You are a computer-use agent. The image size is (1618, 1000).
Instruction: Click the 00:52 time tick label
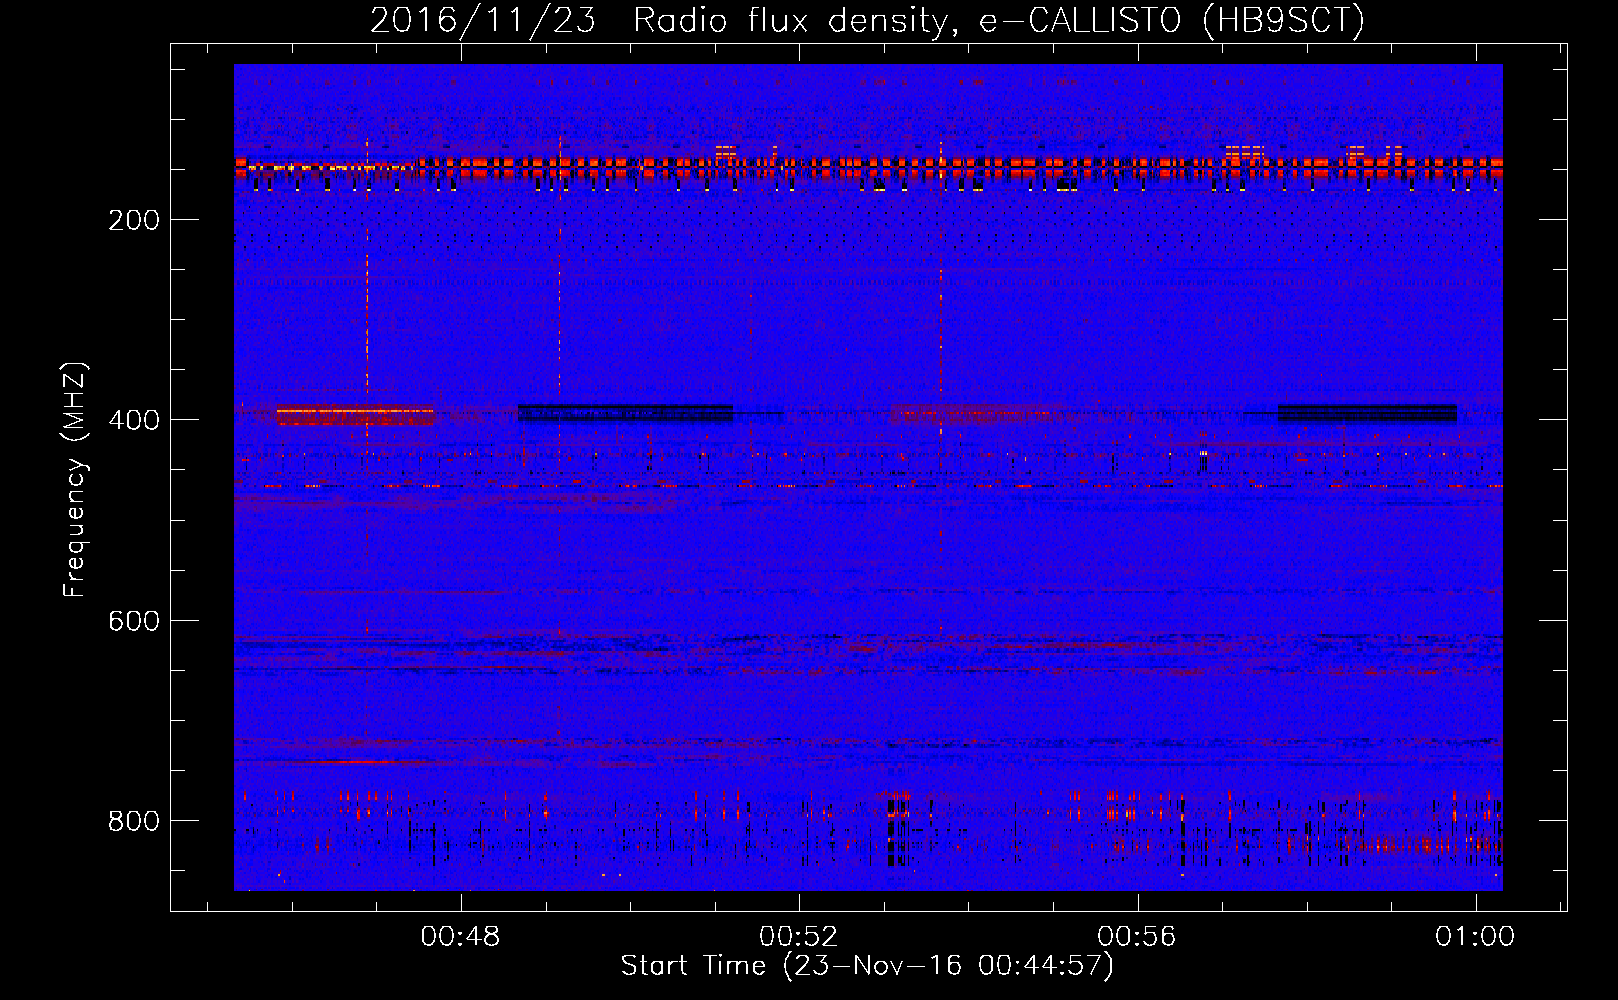pyautogui.click(x=798, y=937)
